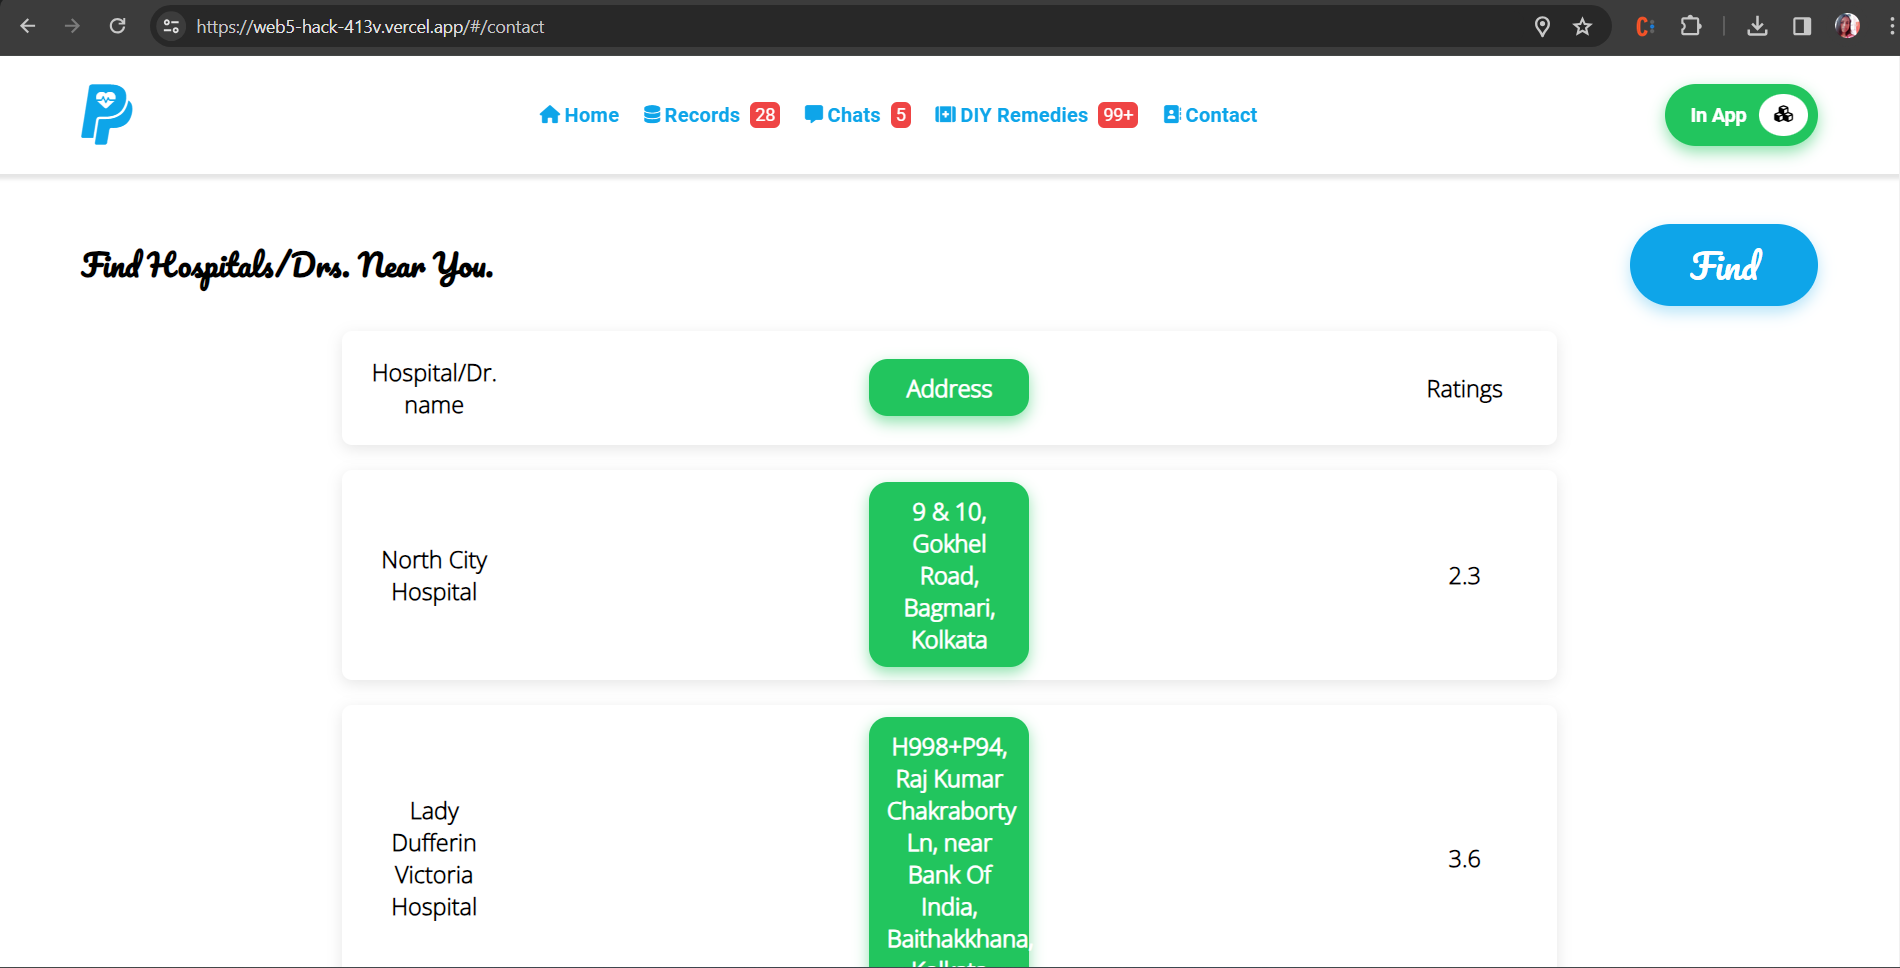Viewport: 1900px width, 968px height.
Task: Click the green In App button
Action: (1741, 115)
